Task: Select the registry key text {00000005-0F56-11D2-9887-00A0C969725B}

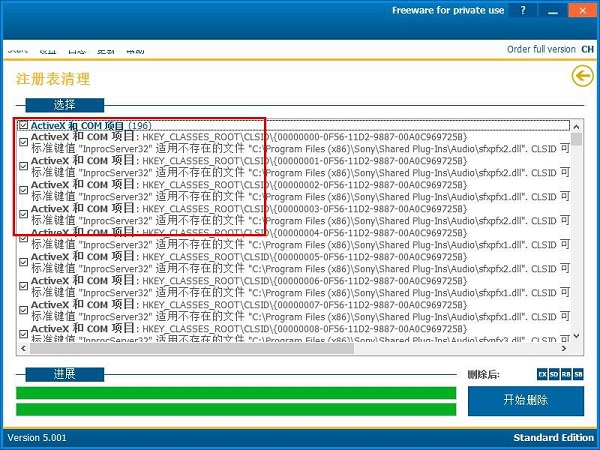Action: [x=371, y=257]
